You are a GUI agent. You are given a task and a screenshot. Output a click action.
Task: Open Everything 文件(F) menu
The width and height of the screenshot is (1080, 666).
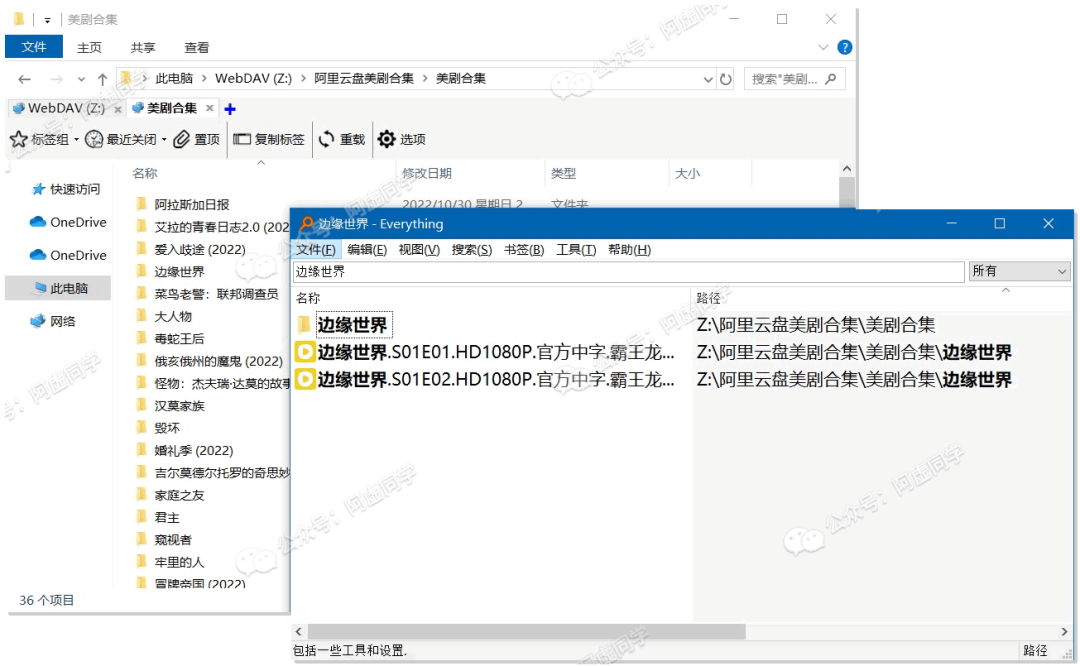tap(316, 249)
